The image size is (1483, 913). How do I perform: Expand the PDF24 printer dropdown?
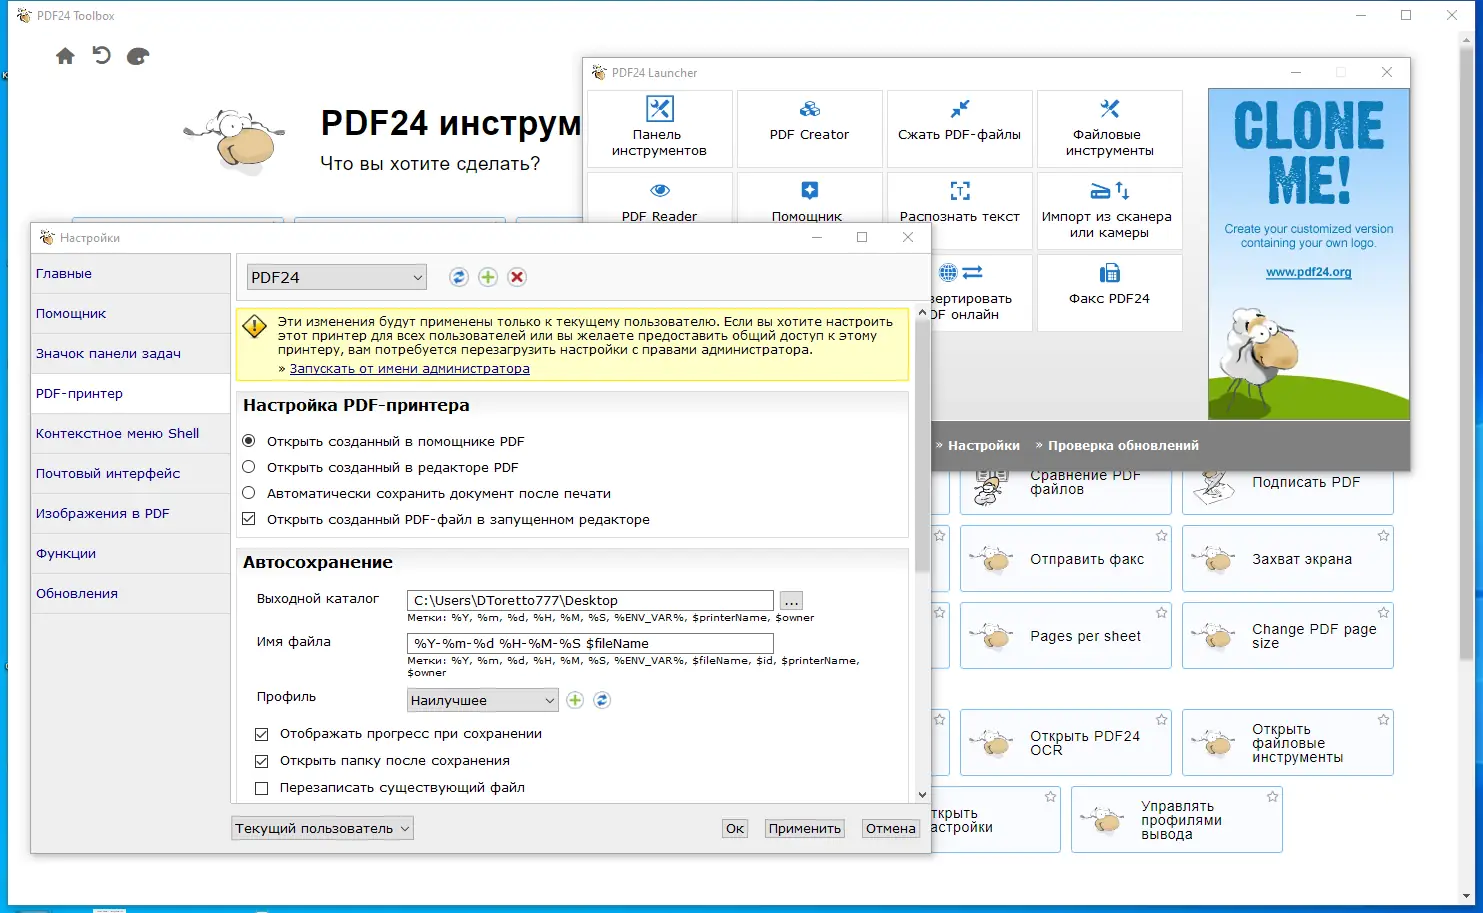(x=337, y=277)
